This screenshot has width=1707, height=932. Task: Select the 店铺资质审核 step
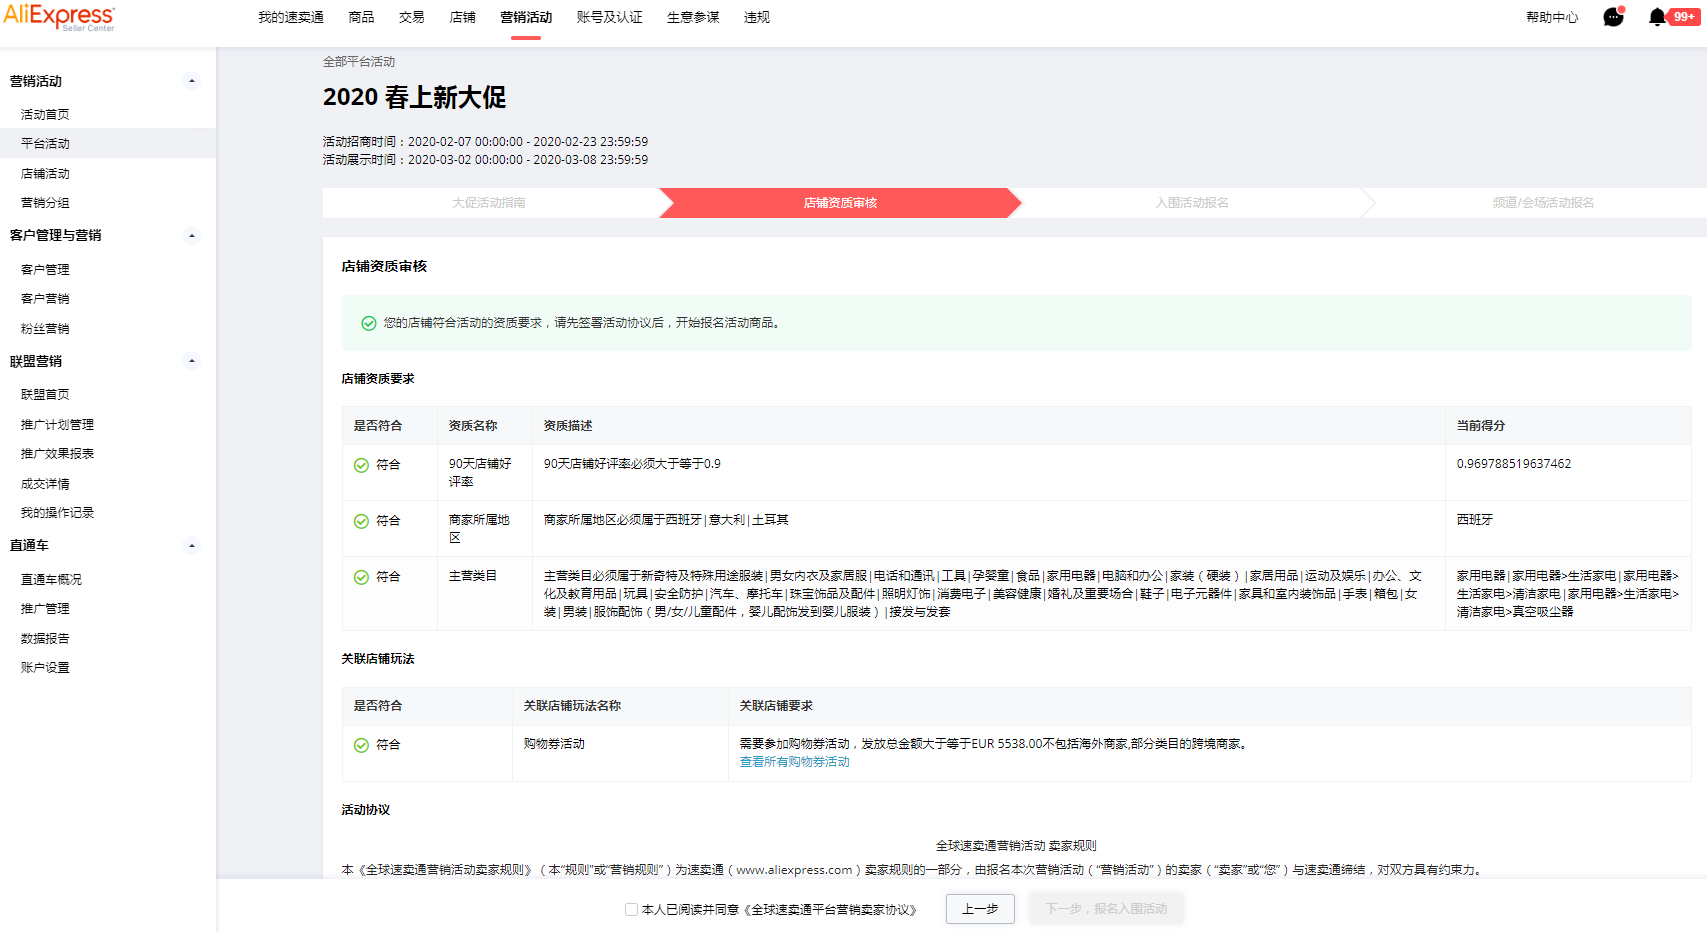[840, 203]
